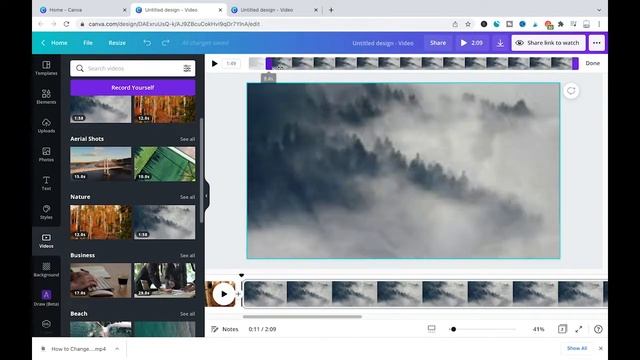This screenshot has height=360, width=640.
Task: Open the Notes panel
Action: (x=225, y=329)
